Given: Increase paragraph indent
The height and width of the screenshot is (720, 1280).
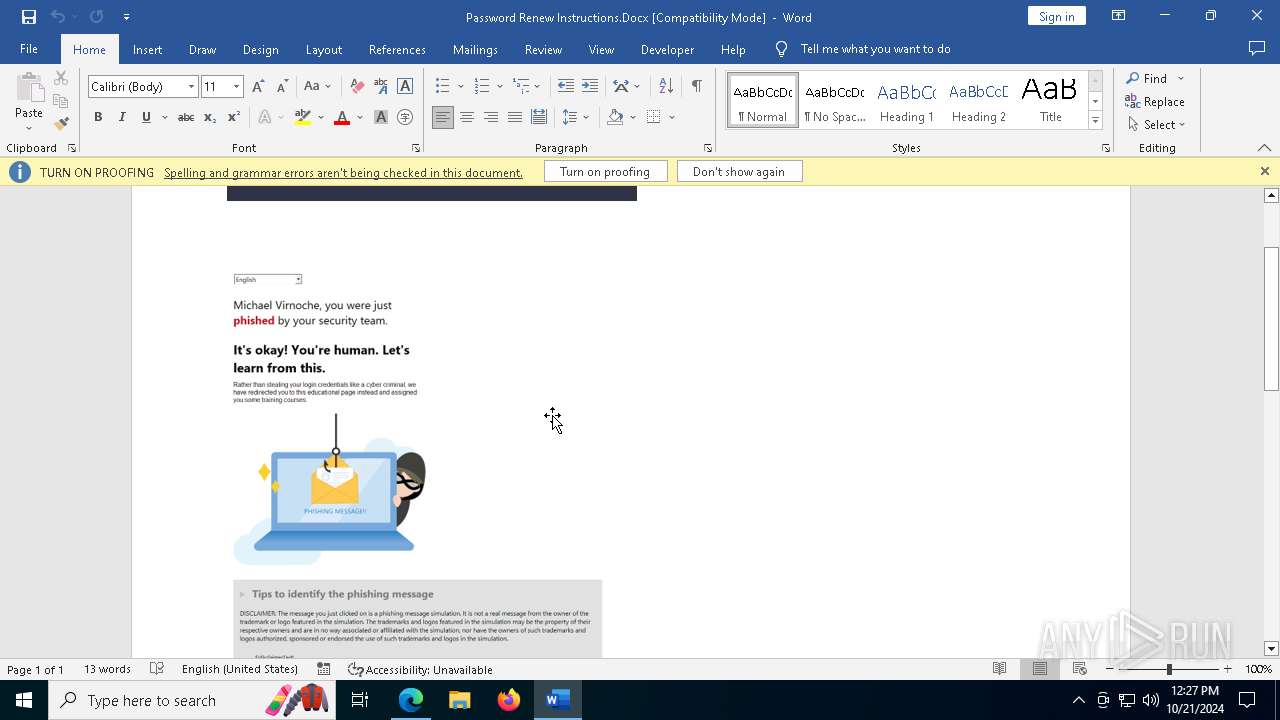Looking at the screenshot, I should pos(590,87).
